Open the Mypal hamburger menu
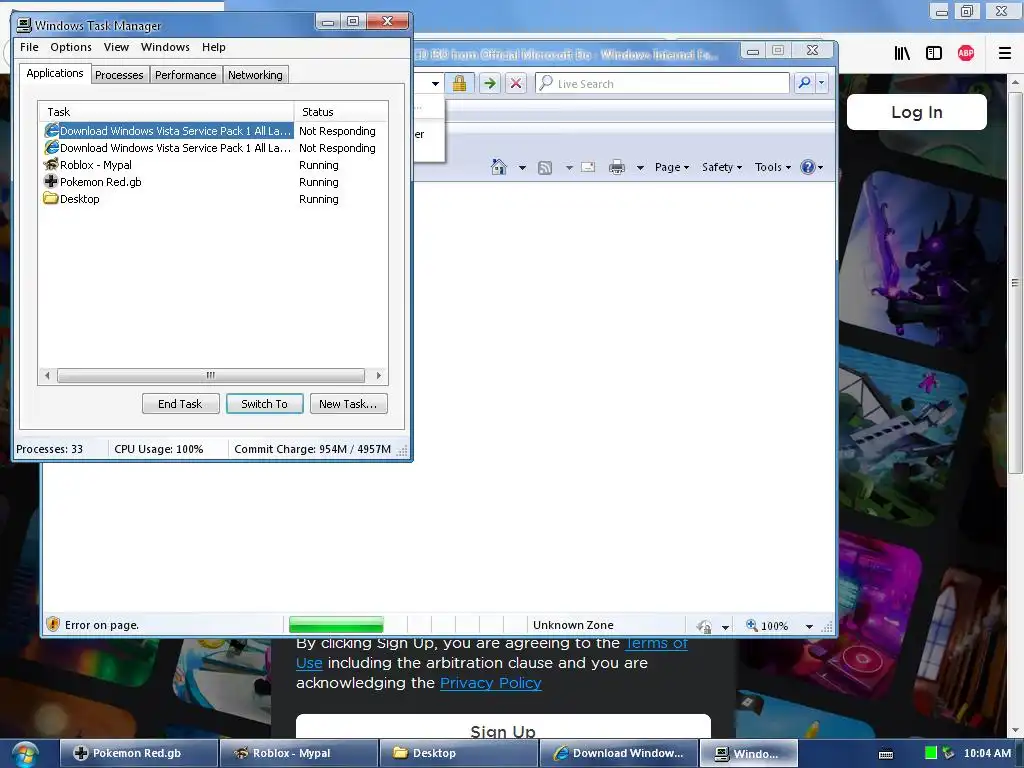Image resolution: width=1024 pixels, height=768 pixels. (1004, 54)
